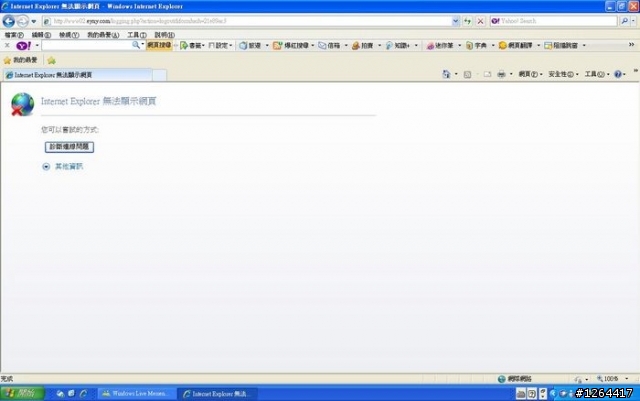Image resolution: width=640 pixels, height=401 pixels.
Task: Click the search magnifier button by Yahoo! Search
Action: tap(624, 21)
